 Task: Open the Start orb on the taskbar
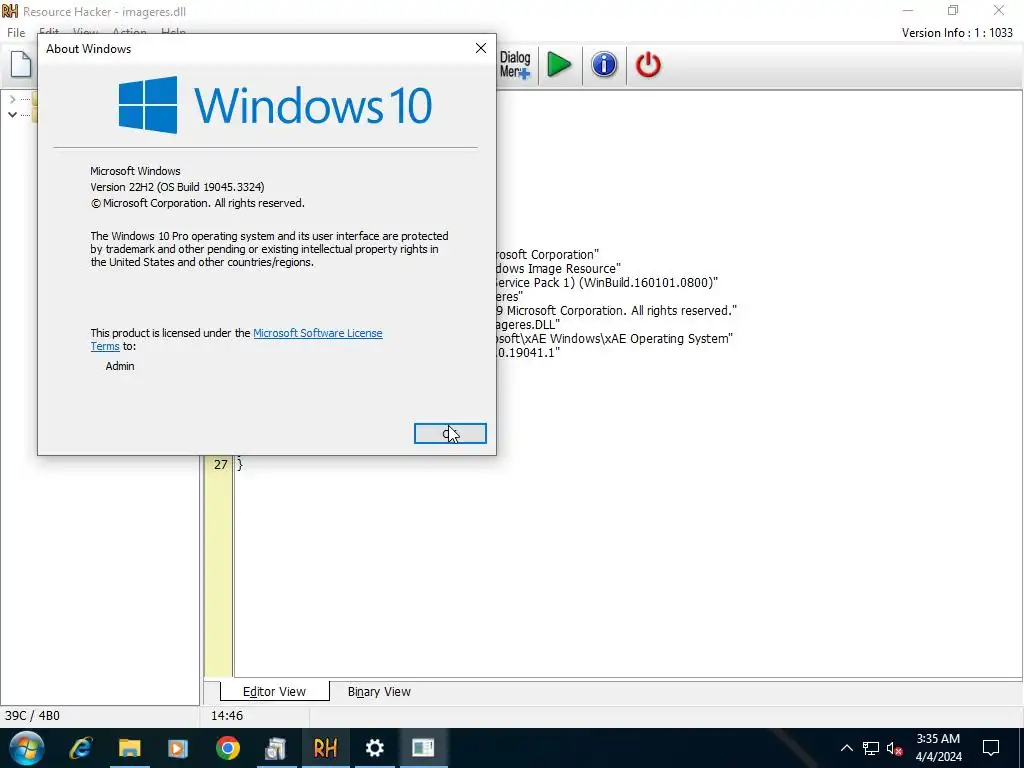[27, 748]
